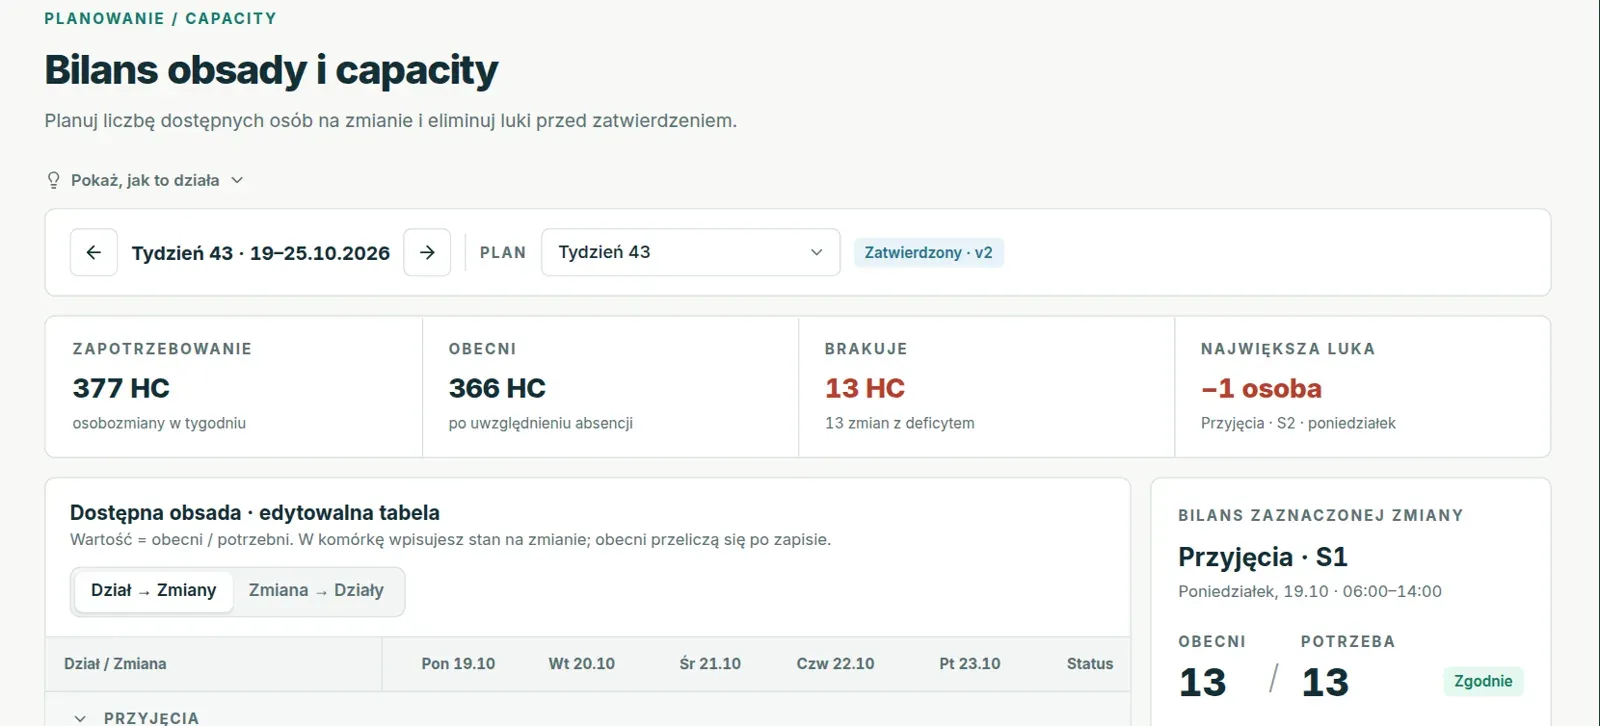Click the 'Wt 20.10' column header
The image size is (1600, 726).
[x=582, y=664]
